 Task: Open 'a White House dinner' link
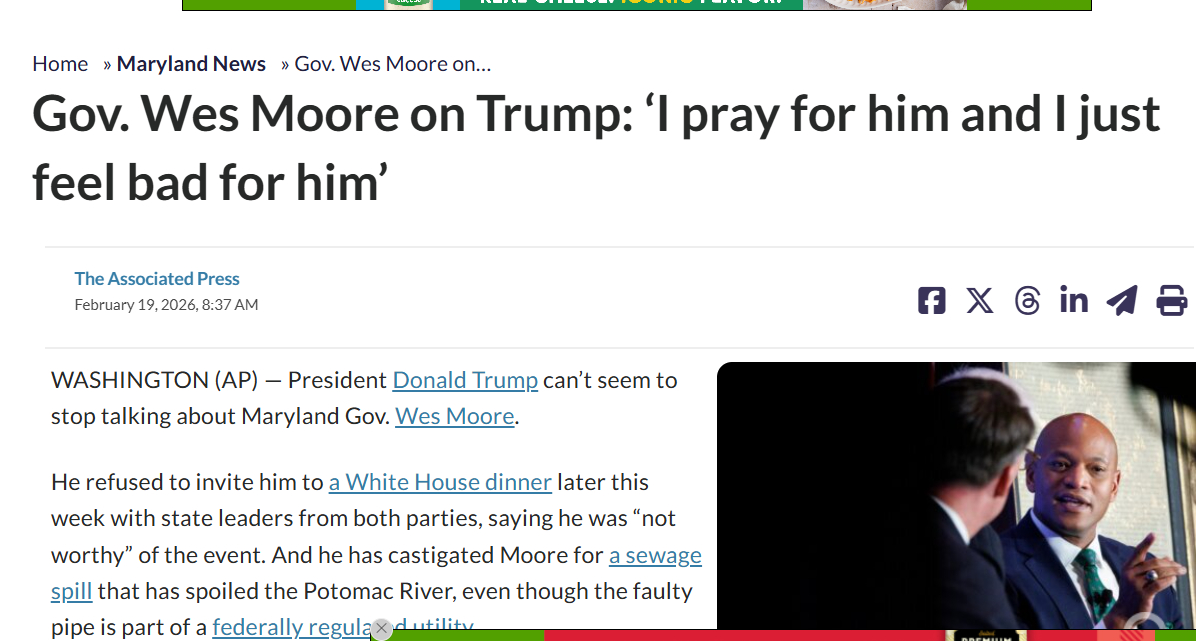click(x=440, y=482)
